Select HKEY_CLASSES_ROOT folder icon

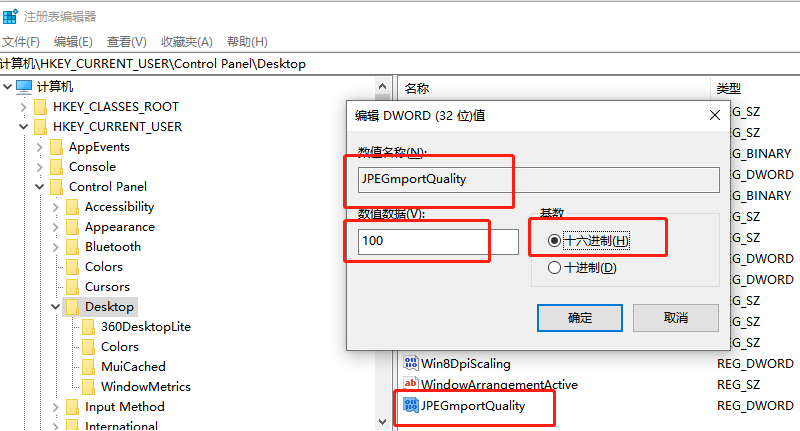(x=40, y=107)
